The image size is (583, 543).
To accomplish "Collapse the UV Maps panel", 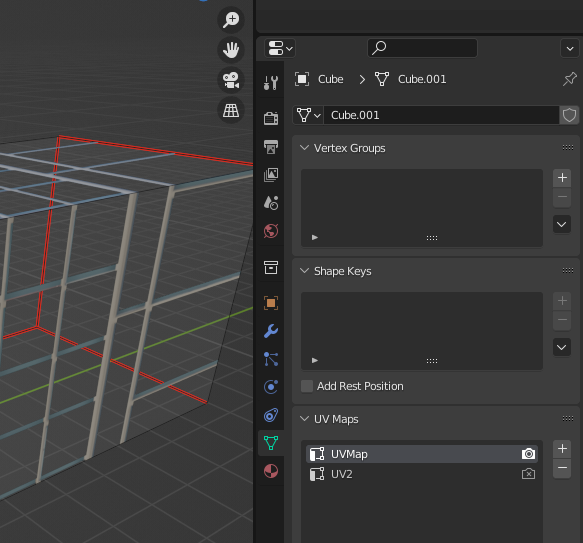I will [x=304, y=419].
